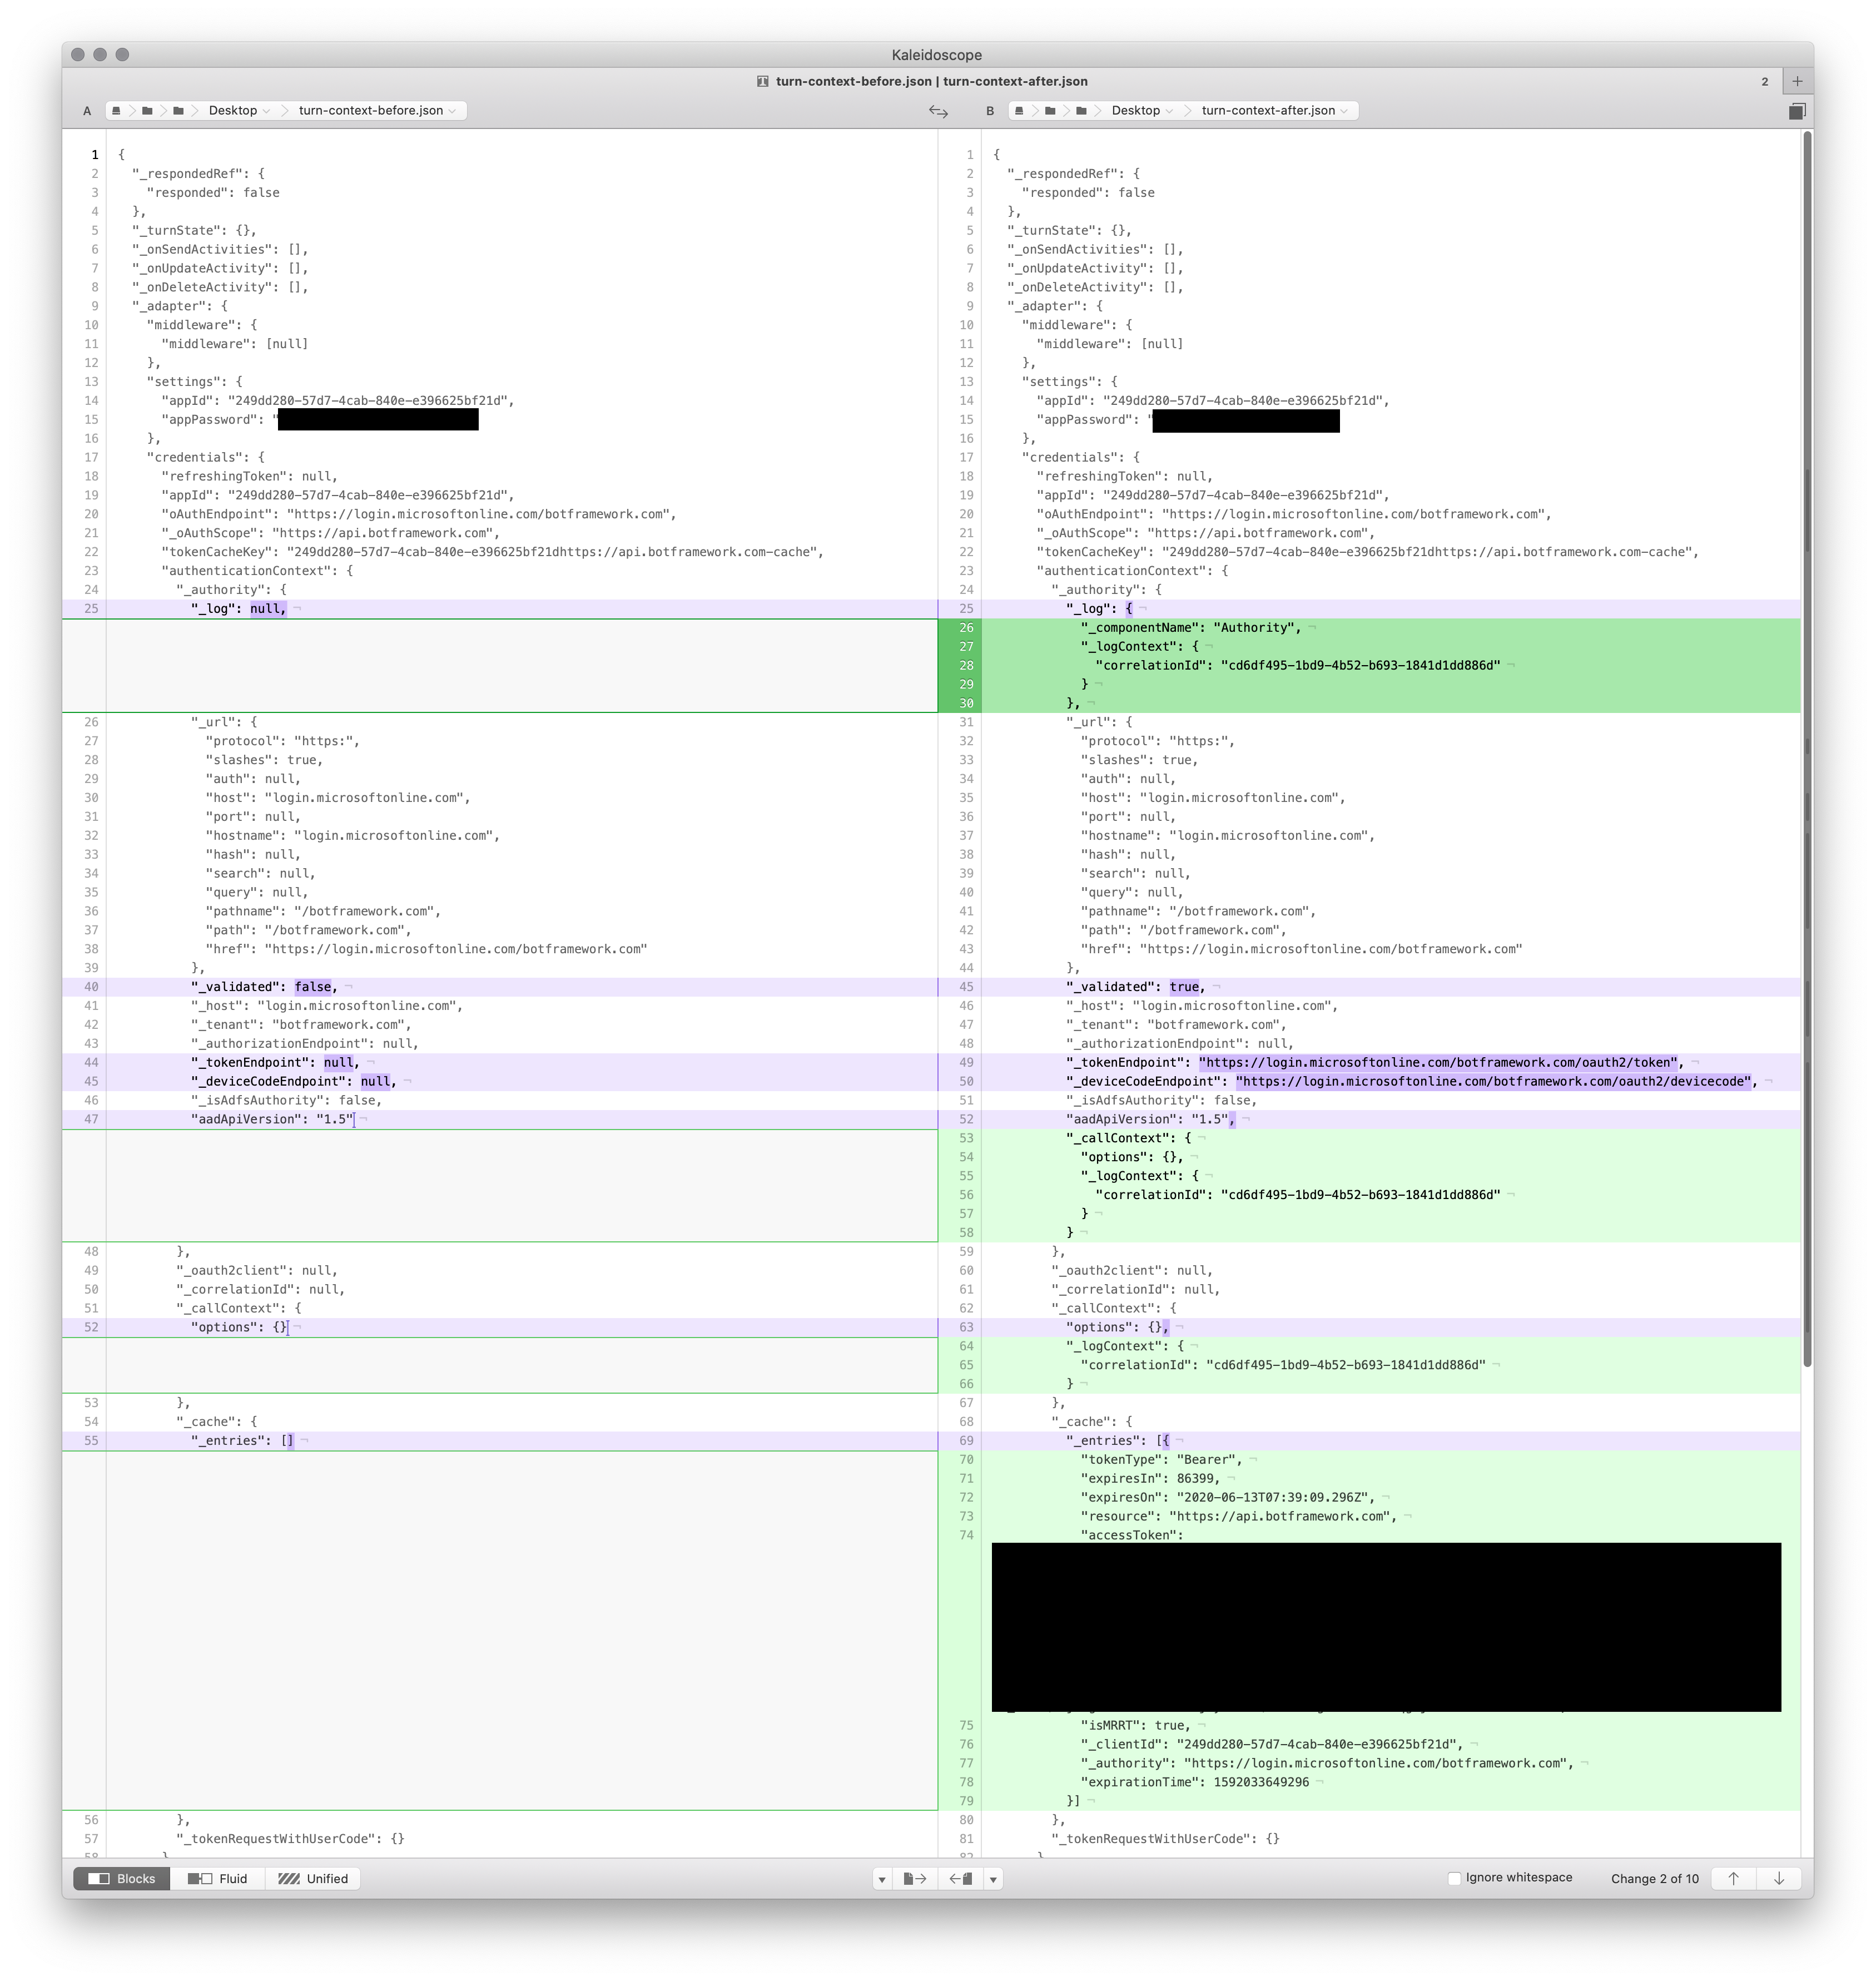Click left line 22 "tokenCacheKey" line
1876x1981 pixels.
[492, 551]
